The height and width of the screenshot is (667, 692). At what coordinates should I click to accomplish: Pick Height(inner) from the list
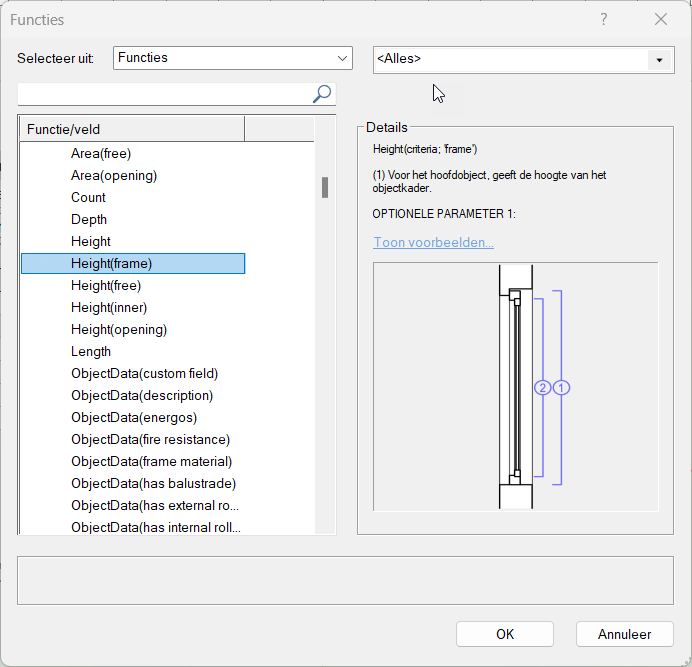coord(109,307)
